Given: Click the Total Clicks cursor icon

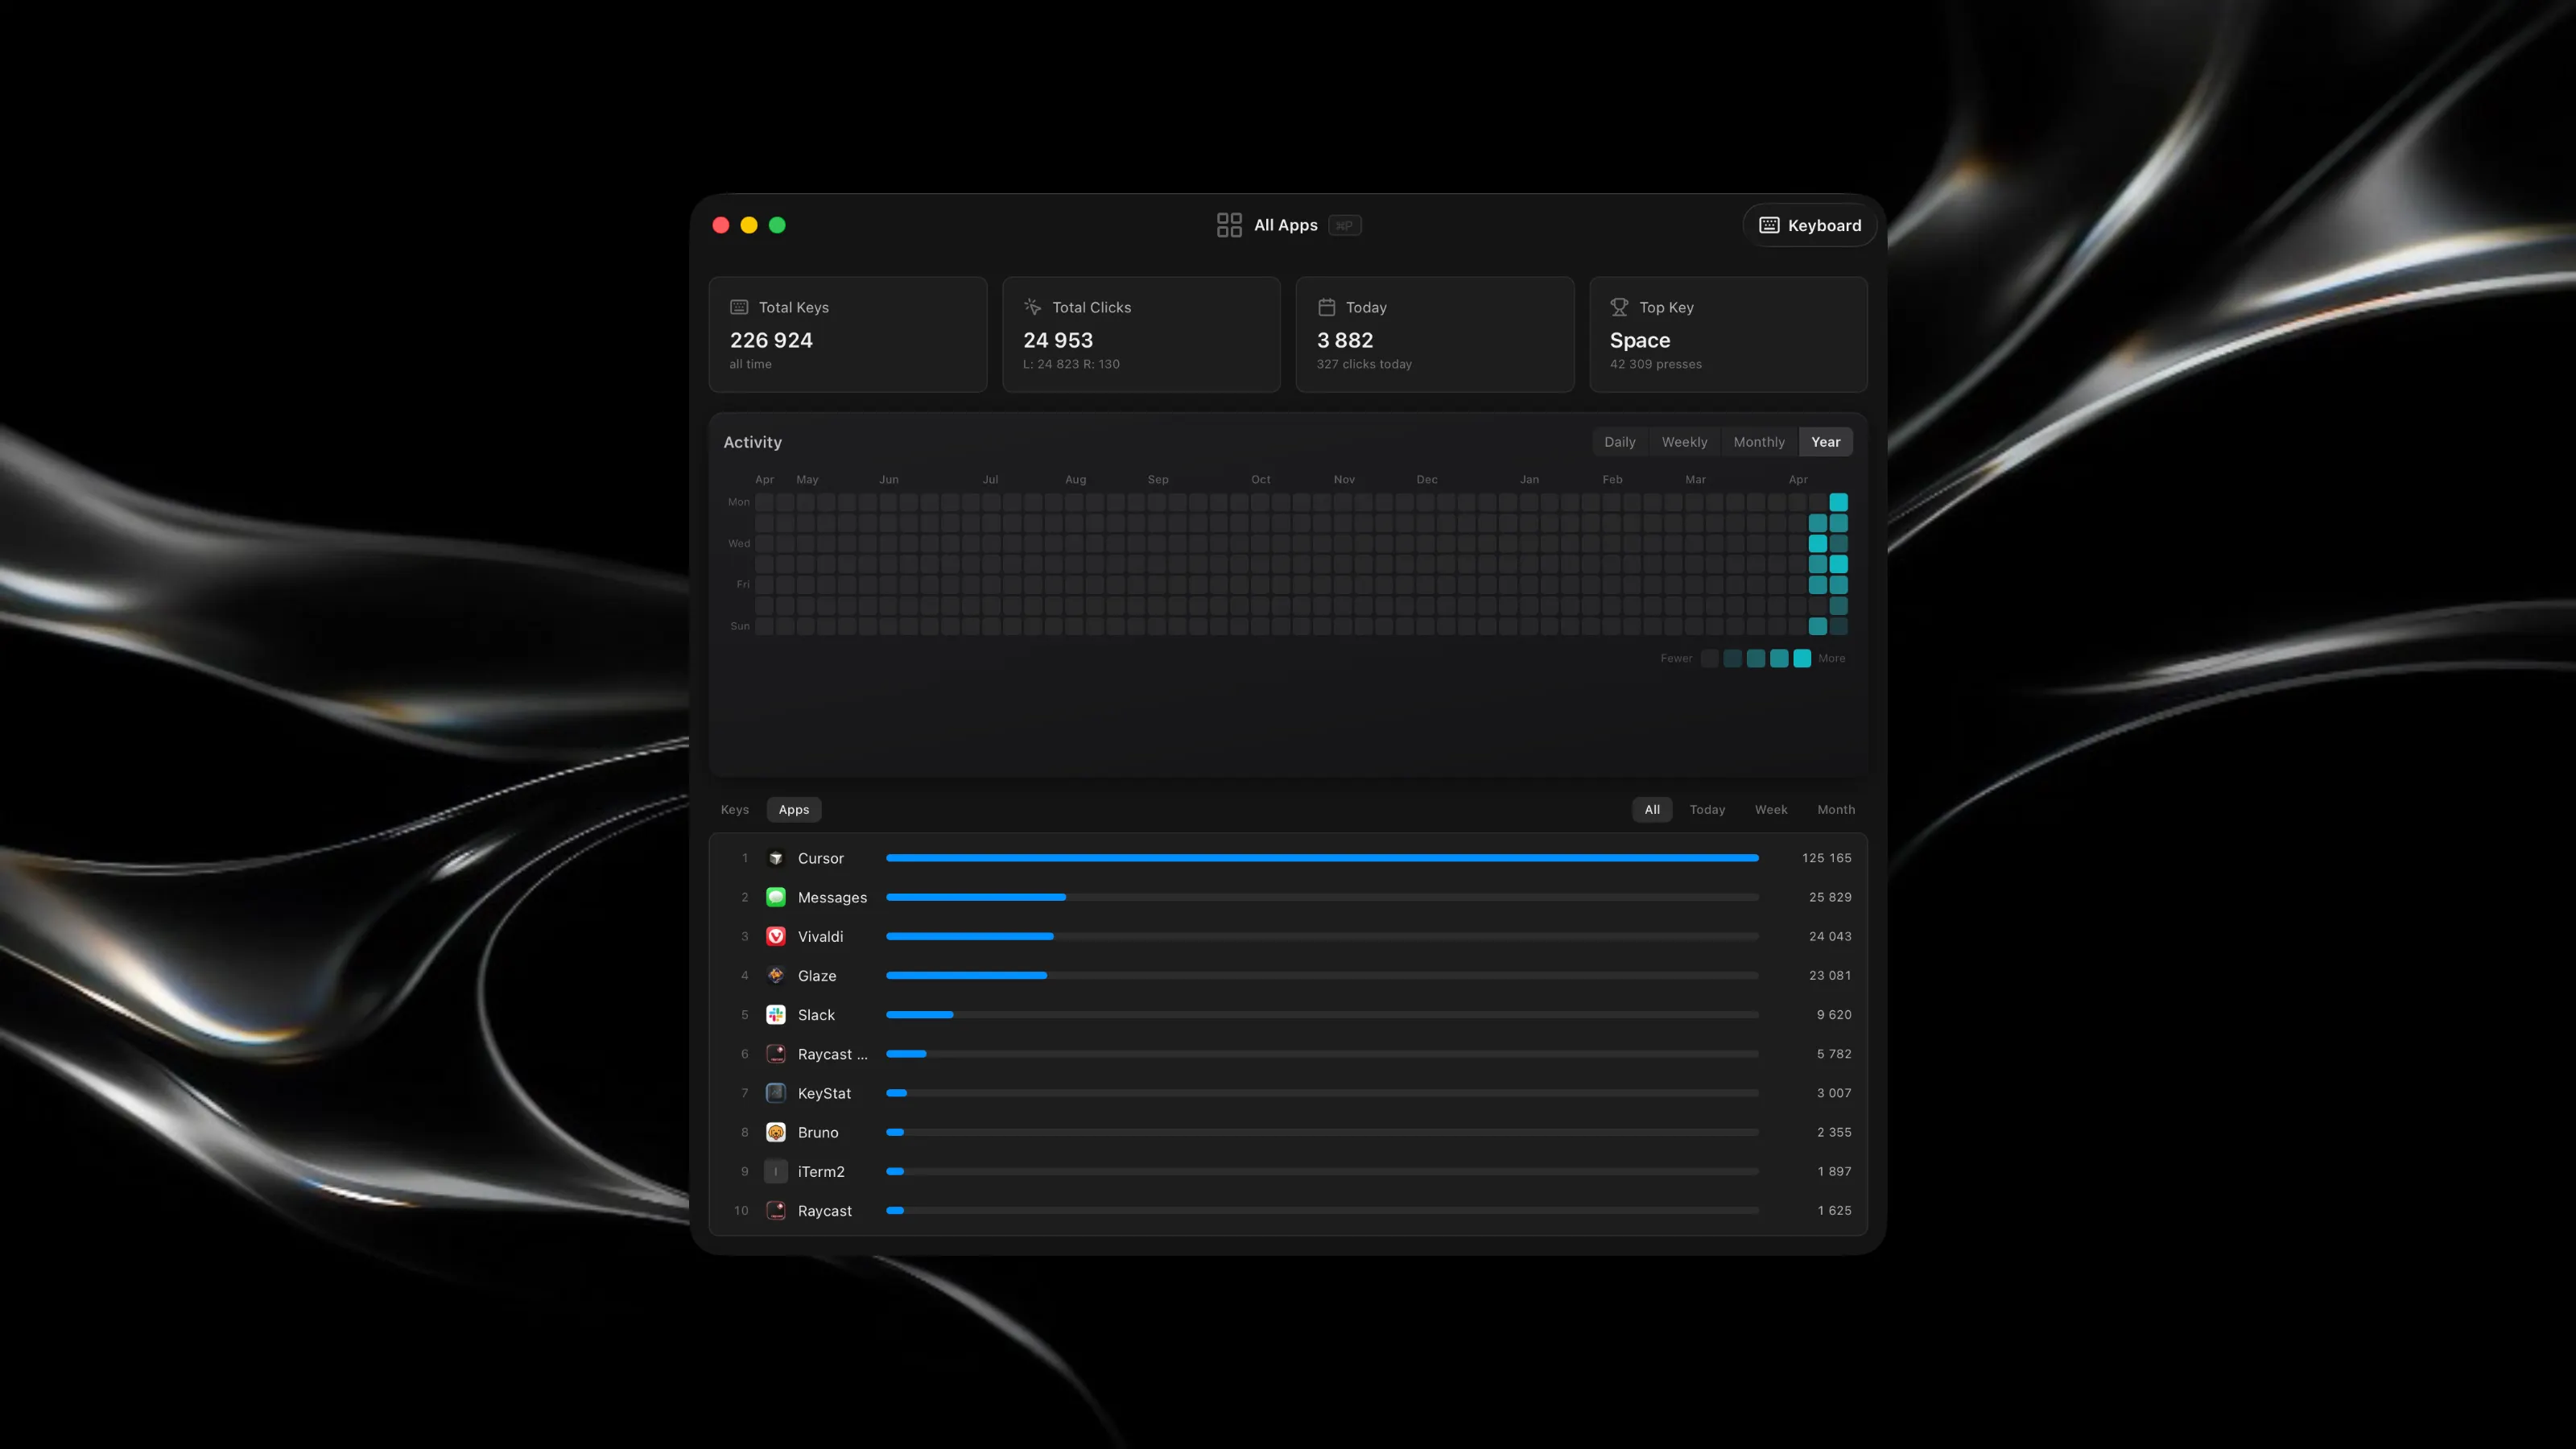Looking at the screenshot, I should tap(1033, 307).
